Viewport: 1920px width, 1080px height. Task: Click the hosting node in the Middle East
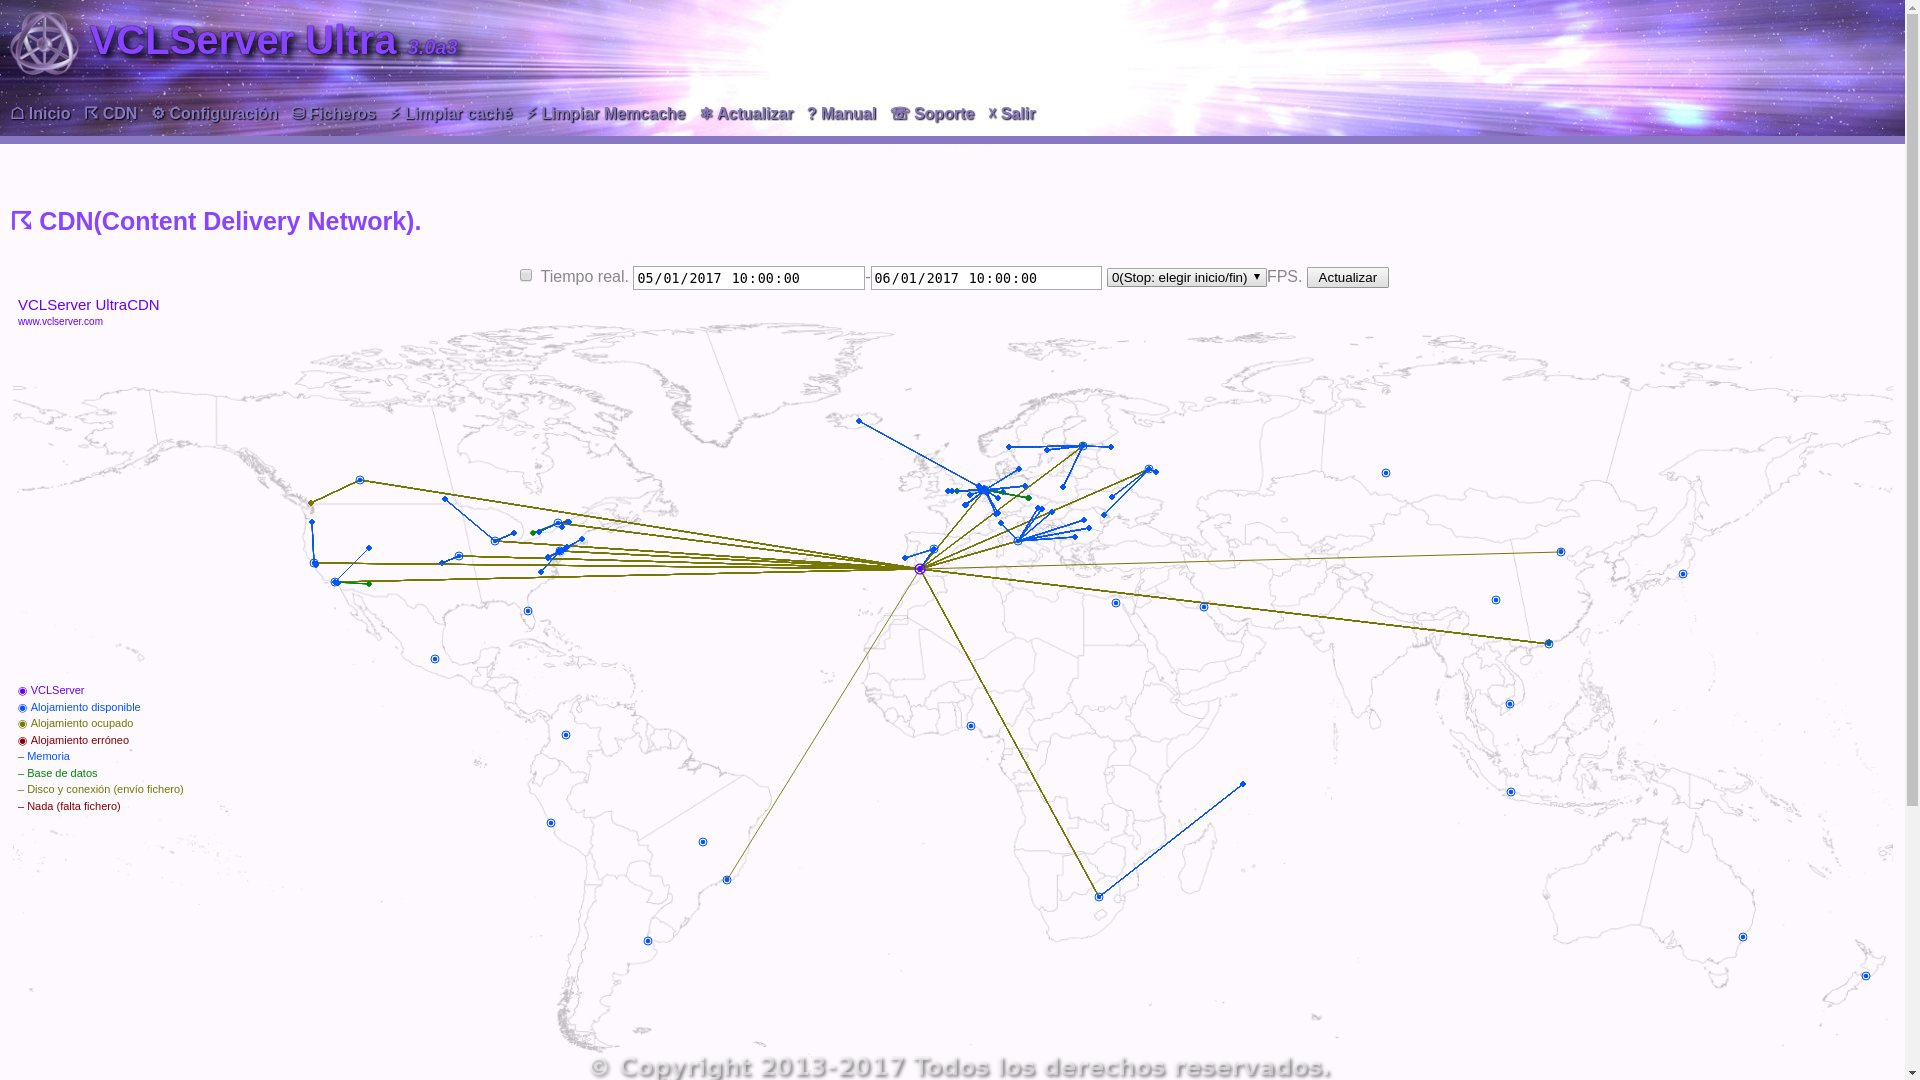[1116, 603]
